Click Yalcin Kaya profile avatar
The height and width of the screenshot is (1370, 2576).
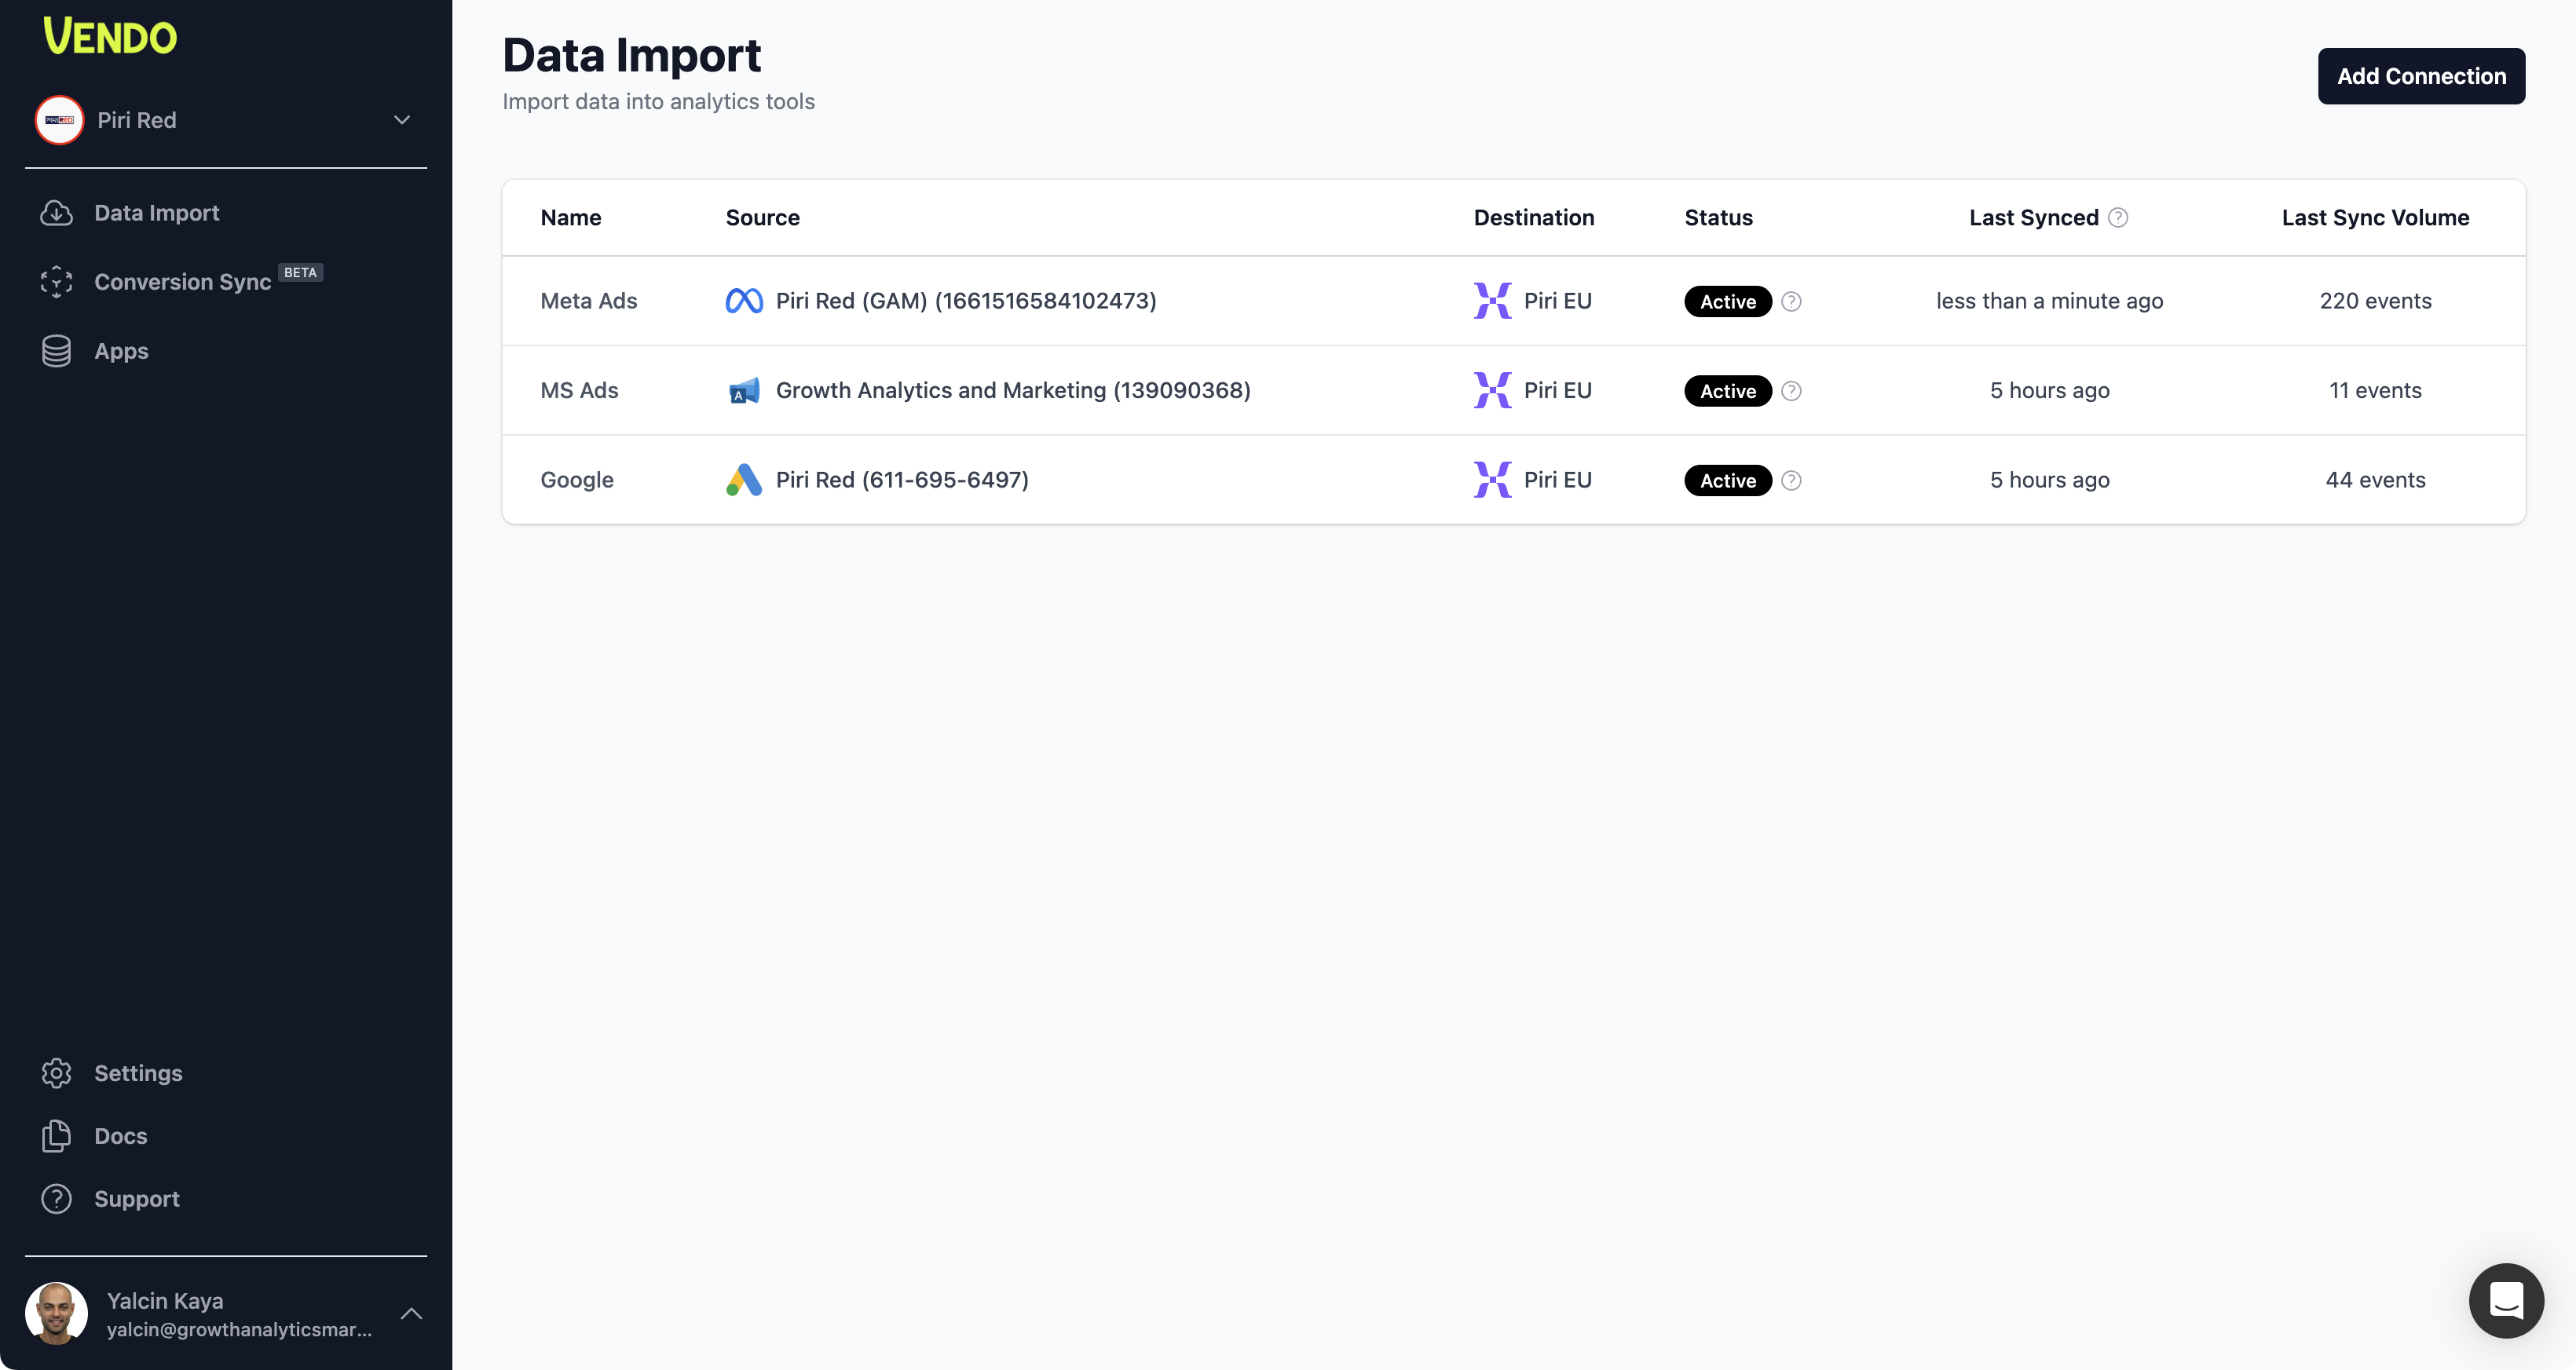pyautogui.click(x=56, y=1313)
